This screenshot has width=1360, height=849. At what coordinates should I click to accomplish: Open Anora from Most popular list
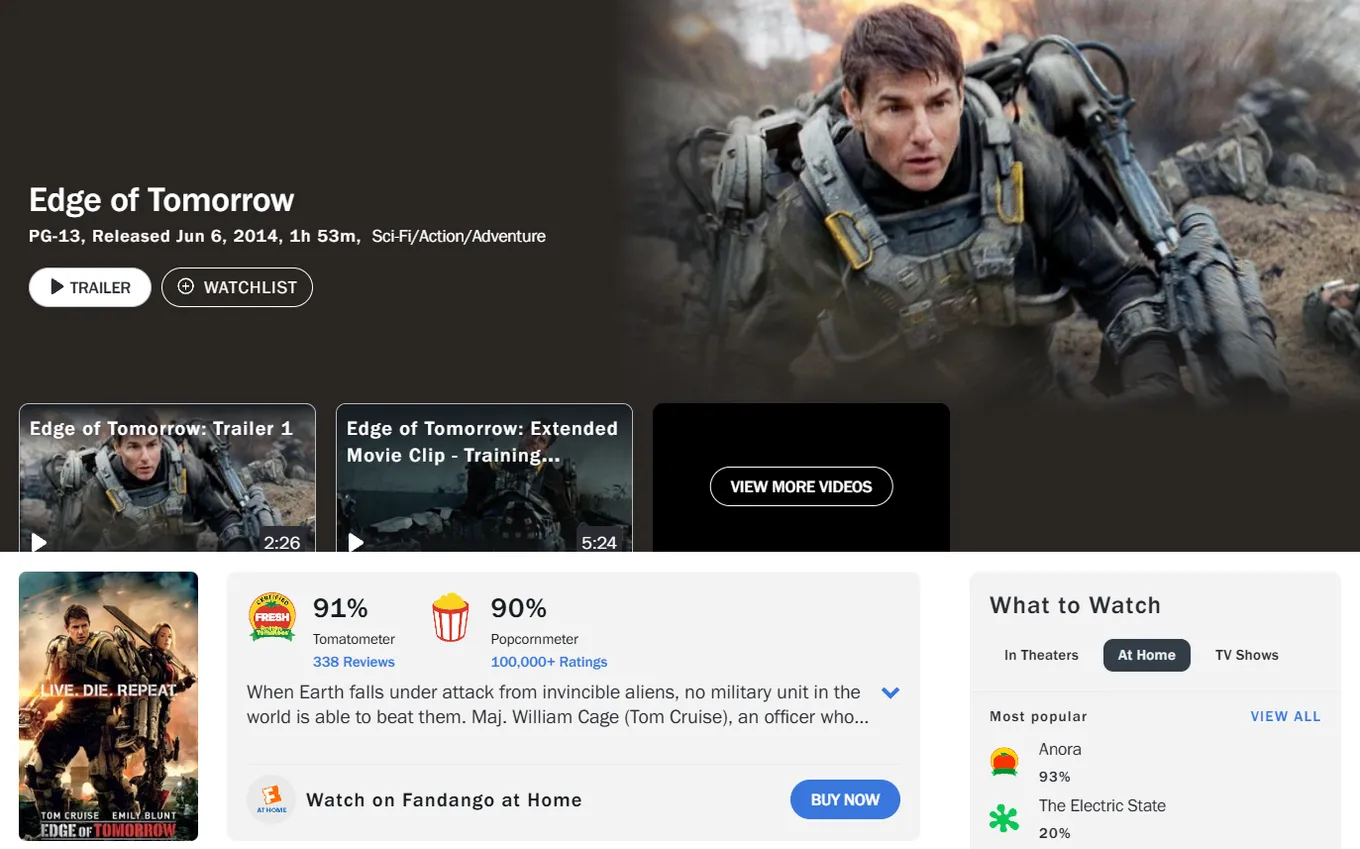[1060, 749]
